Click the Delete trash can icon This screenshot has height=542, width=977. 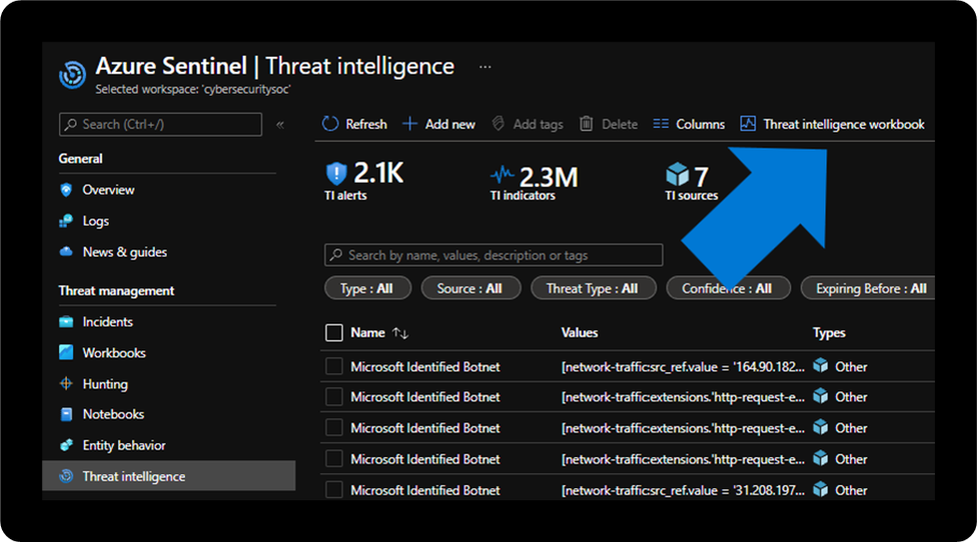[x=586, y=124]
